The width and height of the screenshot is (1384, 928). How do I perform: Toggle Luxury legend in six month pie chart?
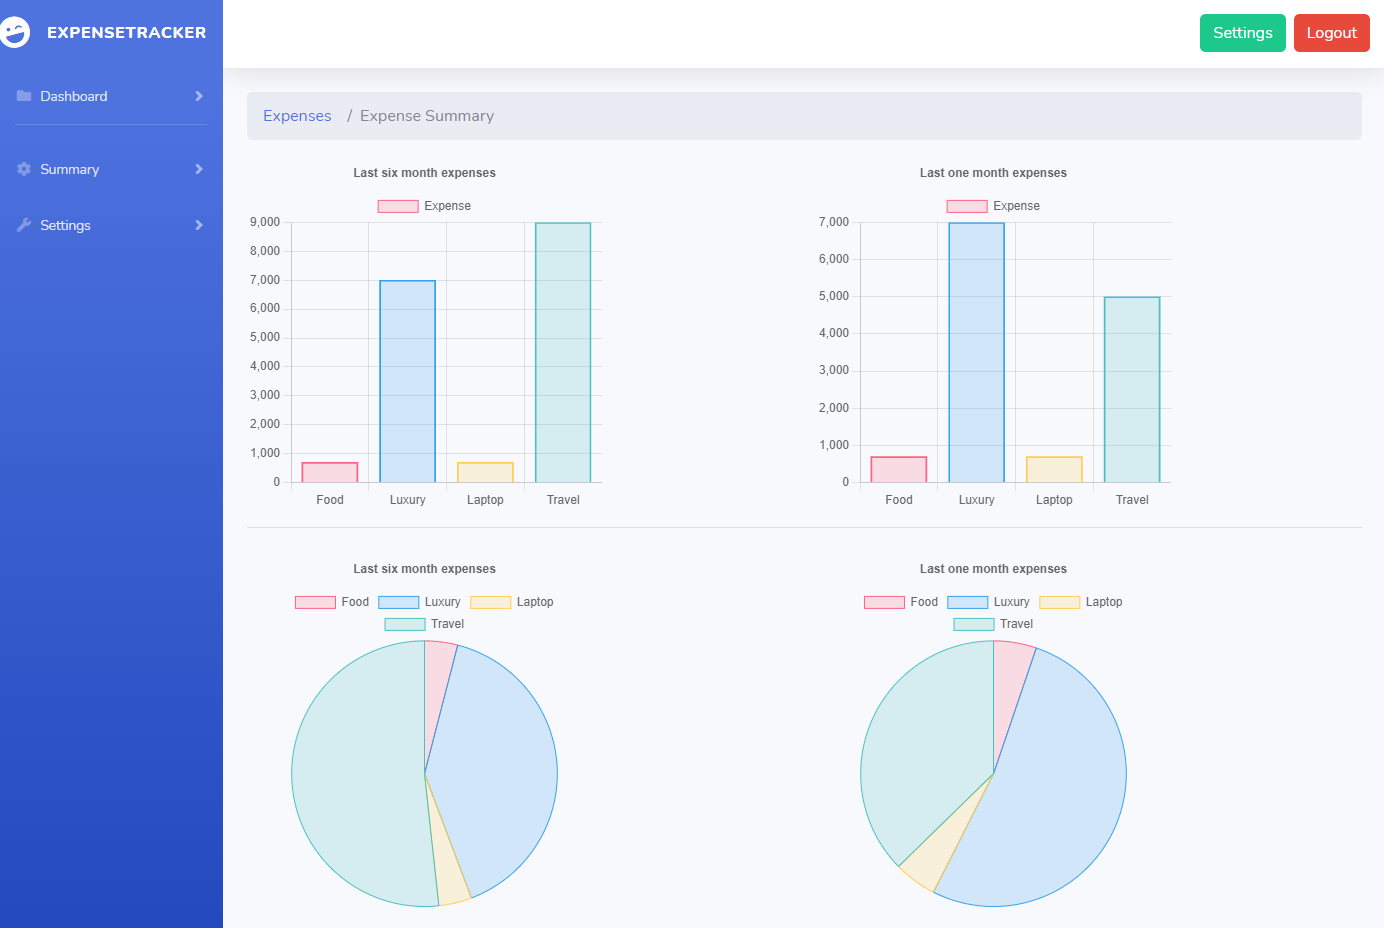pos(419,602)
